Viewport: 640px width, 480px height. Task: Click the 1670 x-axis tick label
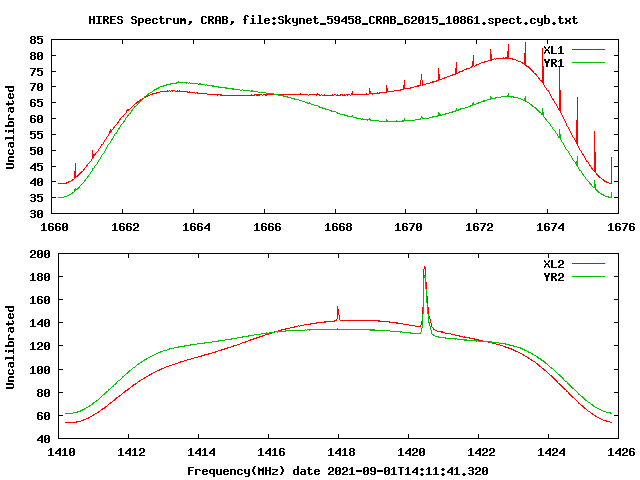[x=408, y=227]
